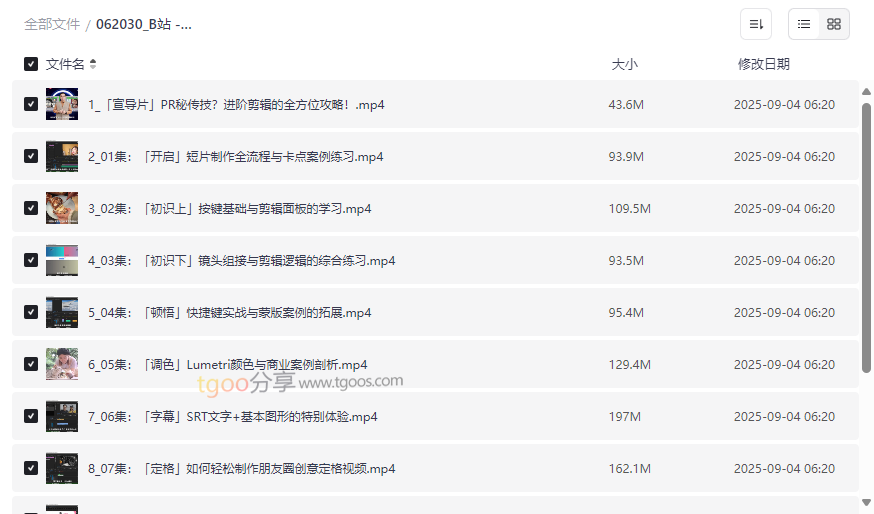Open 7_06集「字幕」SRT文字 file

pyautogui.click(x=233, y=416)
